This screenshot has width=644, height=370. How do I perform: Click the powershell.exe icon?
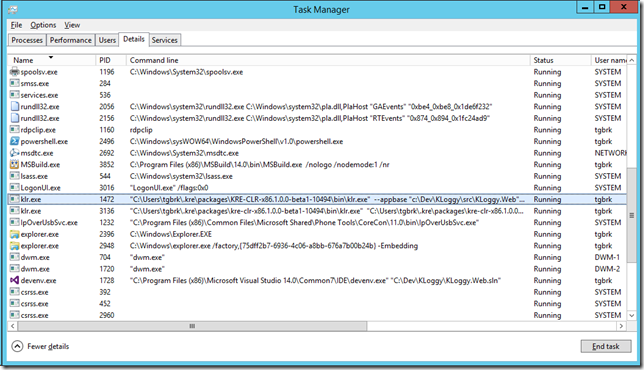point(14,141)
